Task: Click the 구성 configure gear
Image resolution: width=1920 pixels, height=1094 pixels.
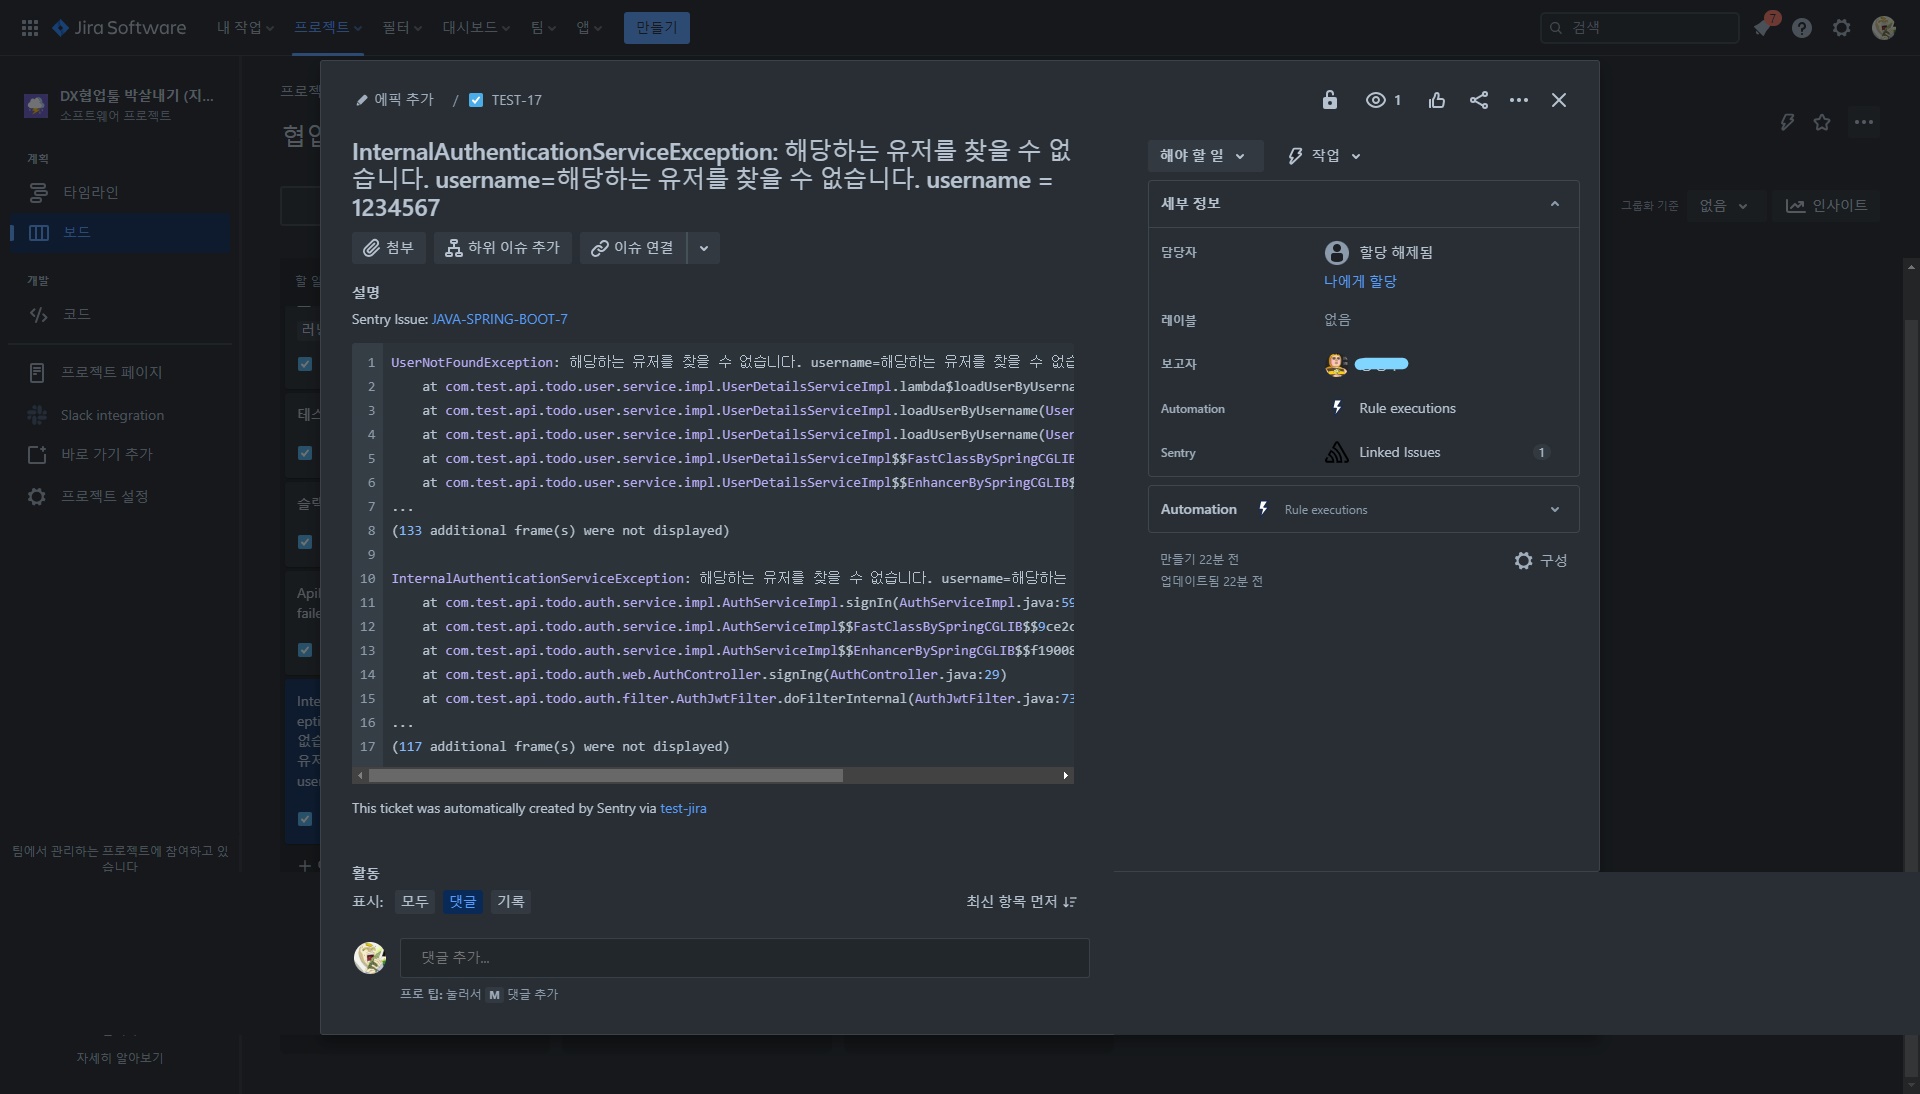Action: click(1541, 561)
